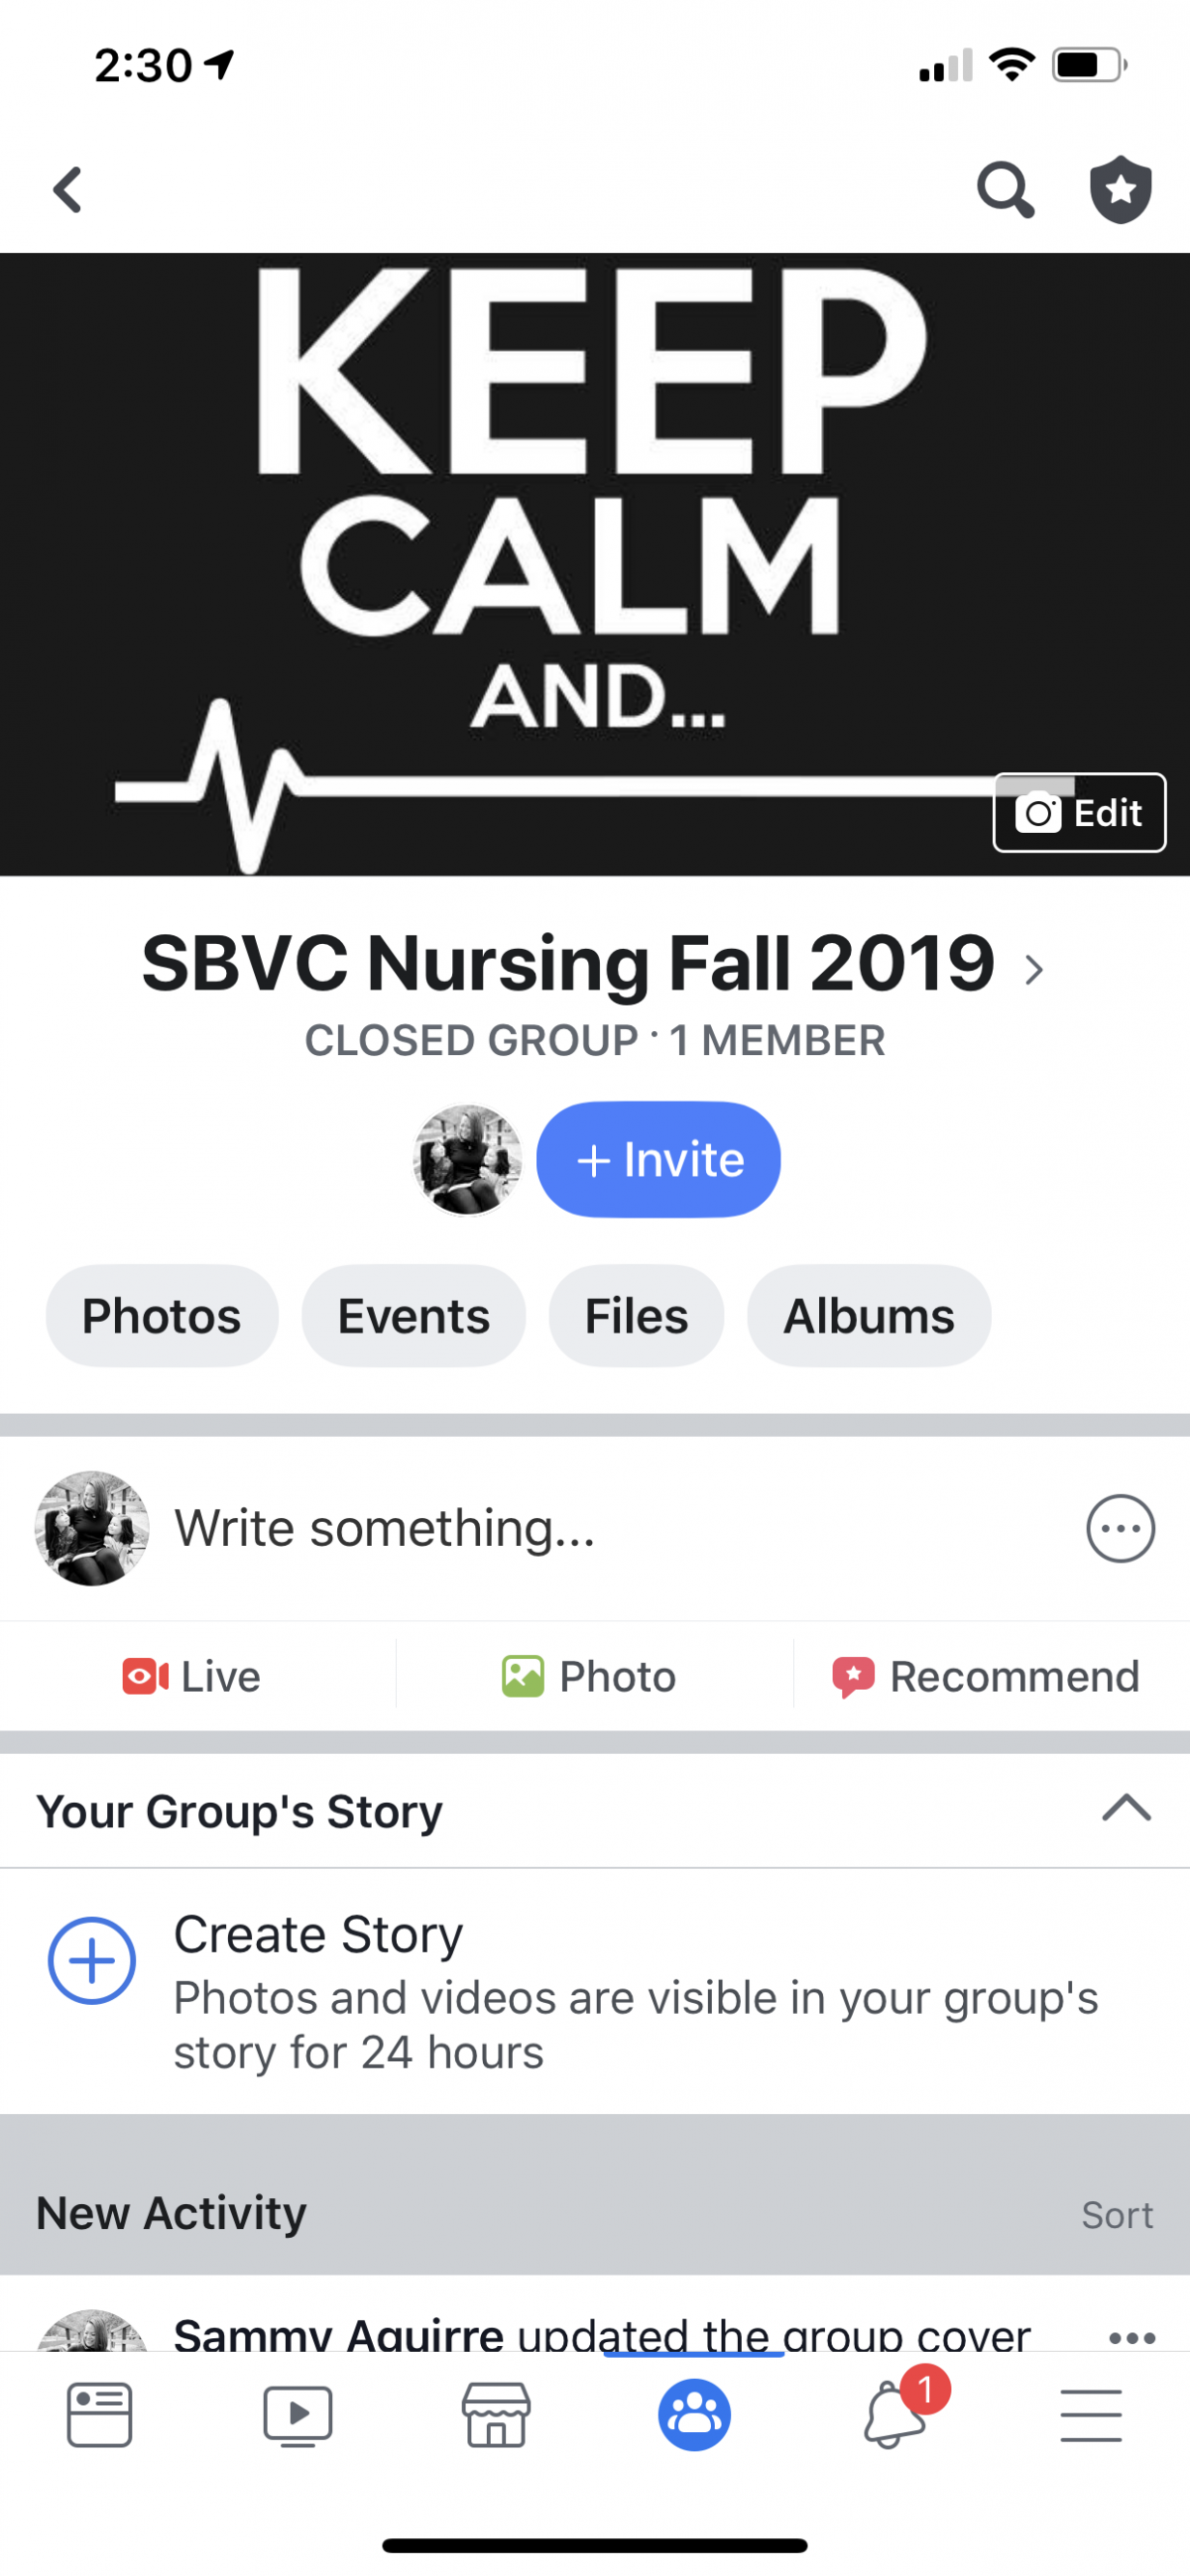Viewport: 1190px width, 2576px height.
Task: Tap the blue Invite button
Action: [x=659, y=1160]
